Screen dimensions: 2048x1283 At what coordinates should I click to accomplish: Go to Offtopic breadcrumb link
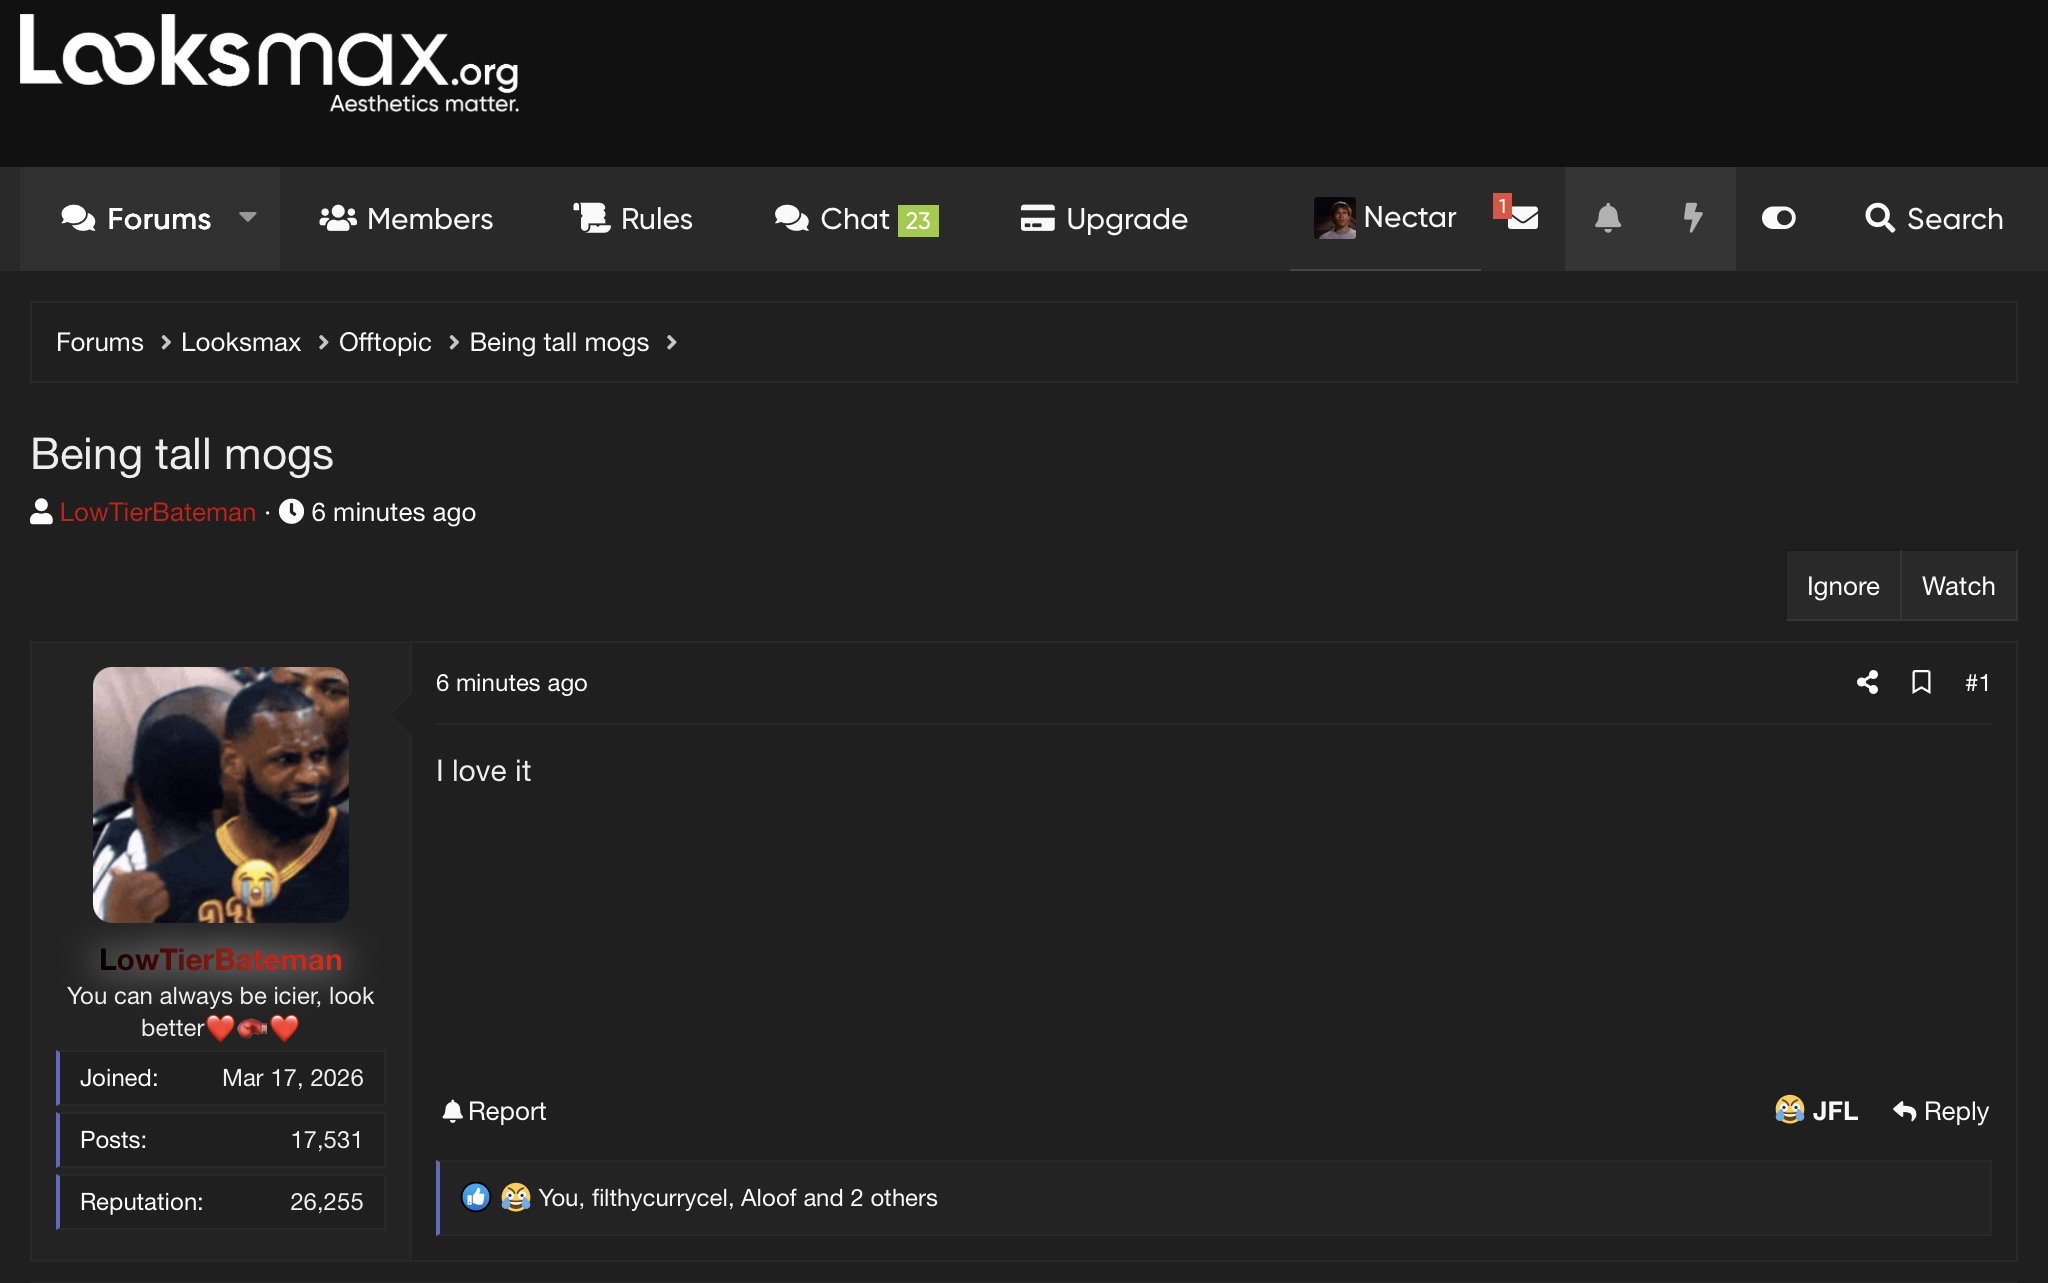[x=385, y=342]
